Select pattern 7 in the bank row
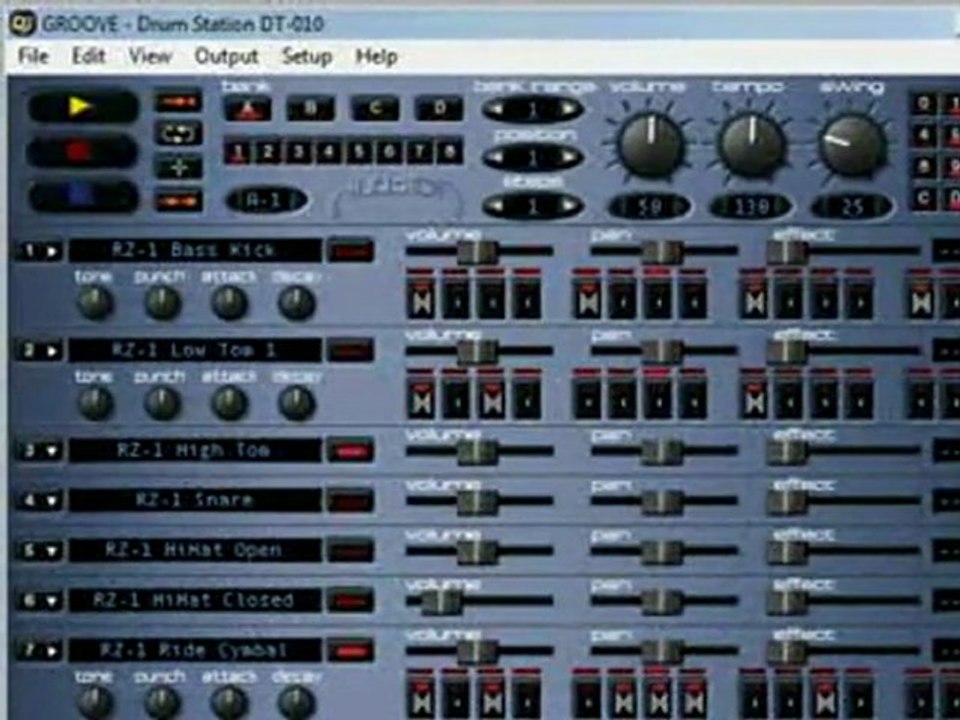The width and height of the screenshot is (960, 720). tap(420, 151)
